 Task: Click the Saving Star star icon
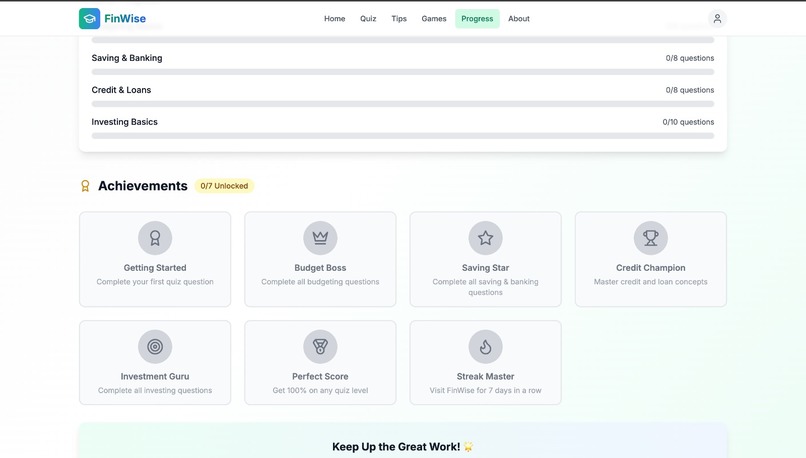(x=485, y=238)
